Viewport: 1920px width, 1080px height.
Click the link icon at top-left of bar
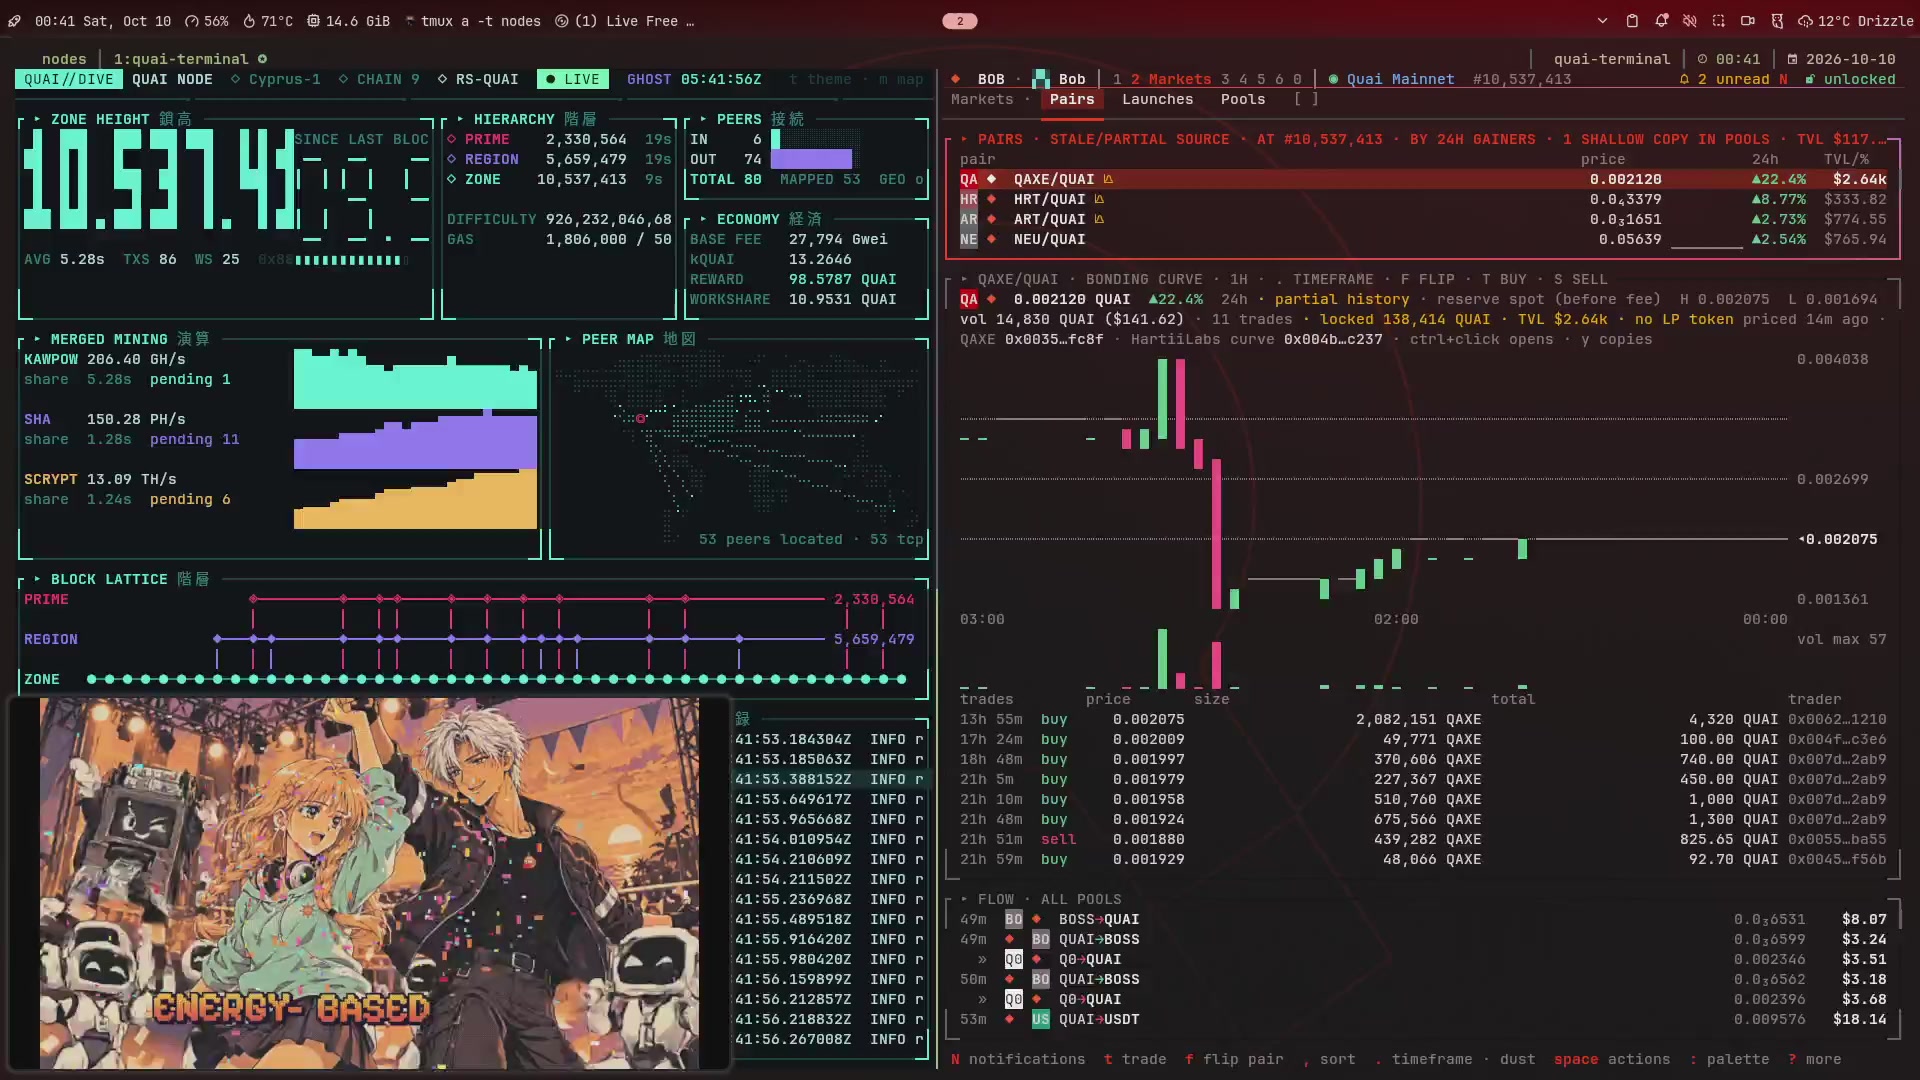pyautogui.click(x=14, y=21)
